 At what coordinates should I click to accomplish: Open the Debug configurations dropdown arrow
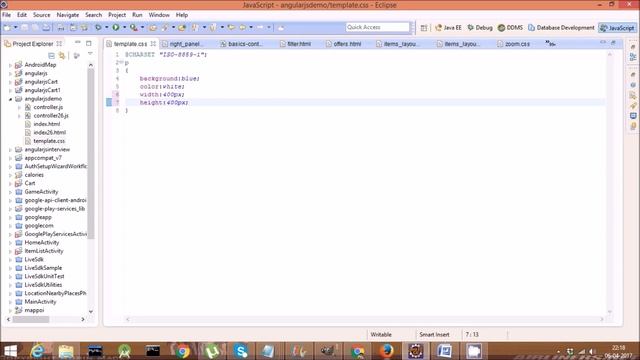[106, 27]
